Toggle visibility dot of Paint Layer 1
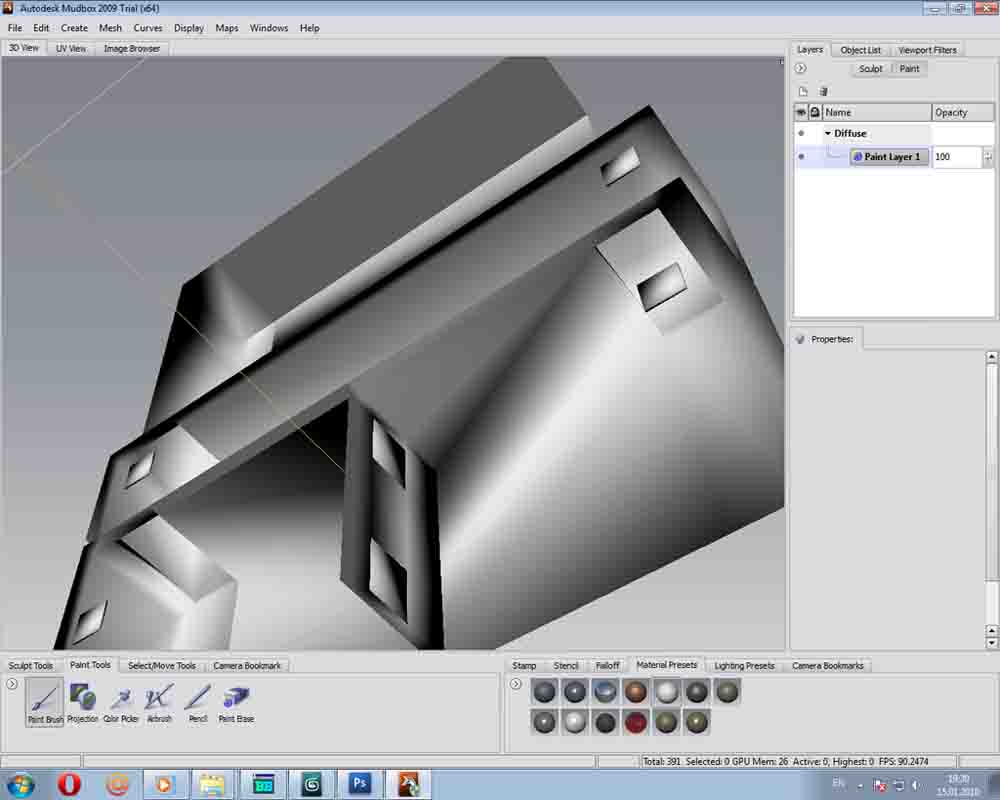This screenshot has height=800, width=1000. click(801, 157)
